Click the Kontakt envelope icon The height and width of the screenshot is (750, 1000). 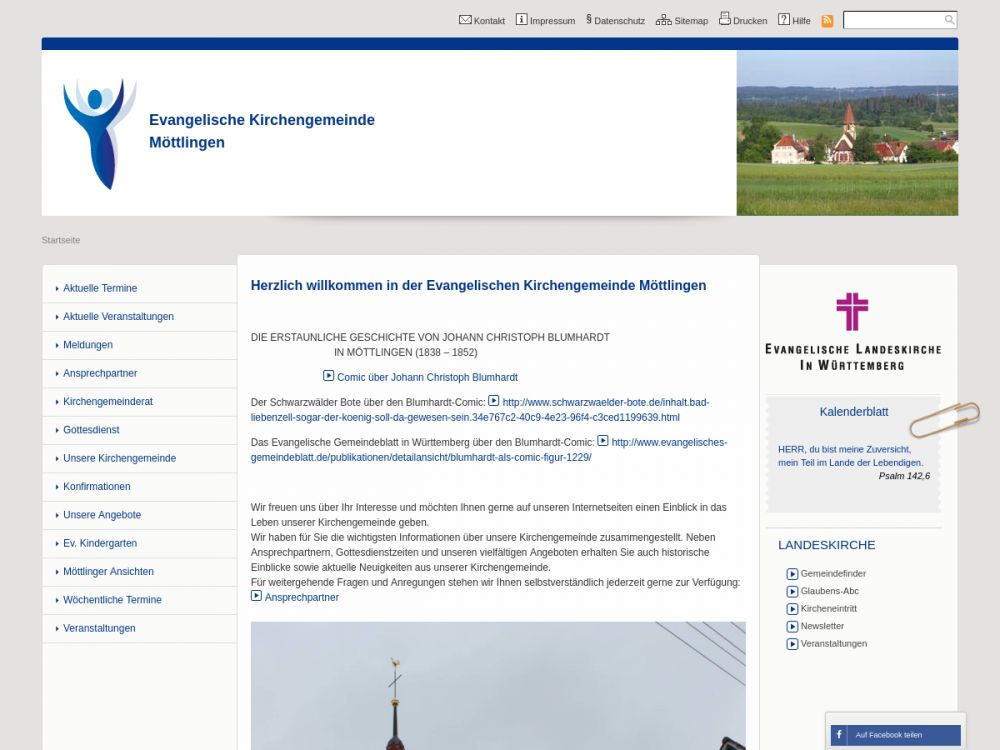click(x=465, y=20)
